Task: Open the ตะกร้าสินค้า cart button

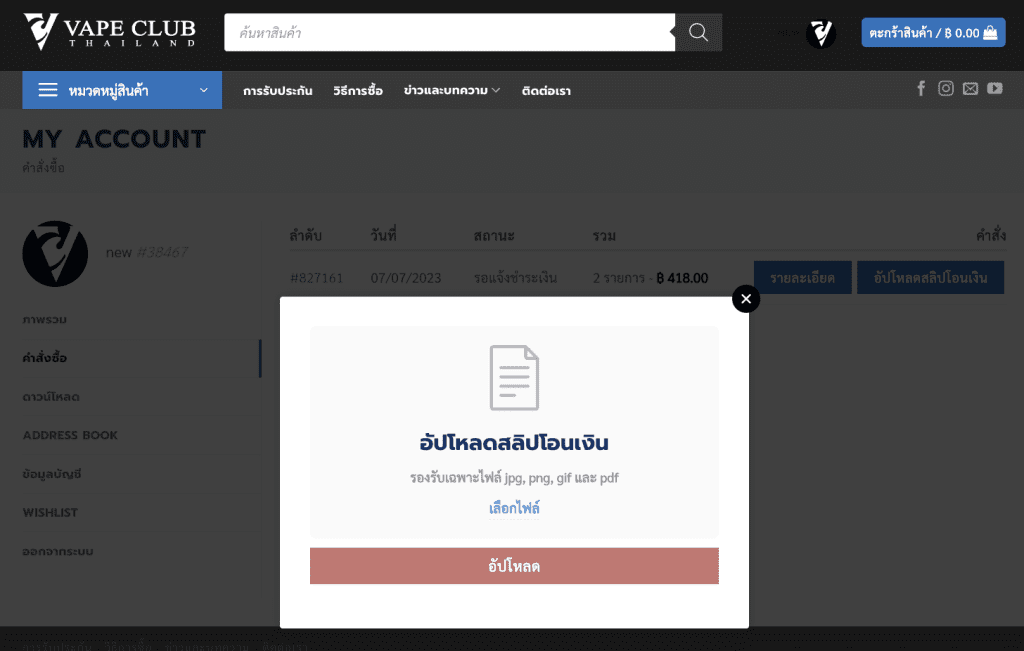Action: coord(932,32)
